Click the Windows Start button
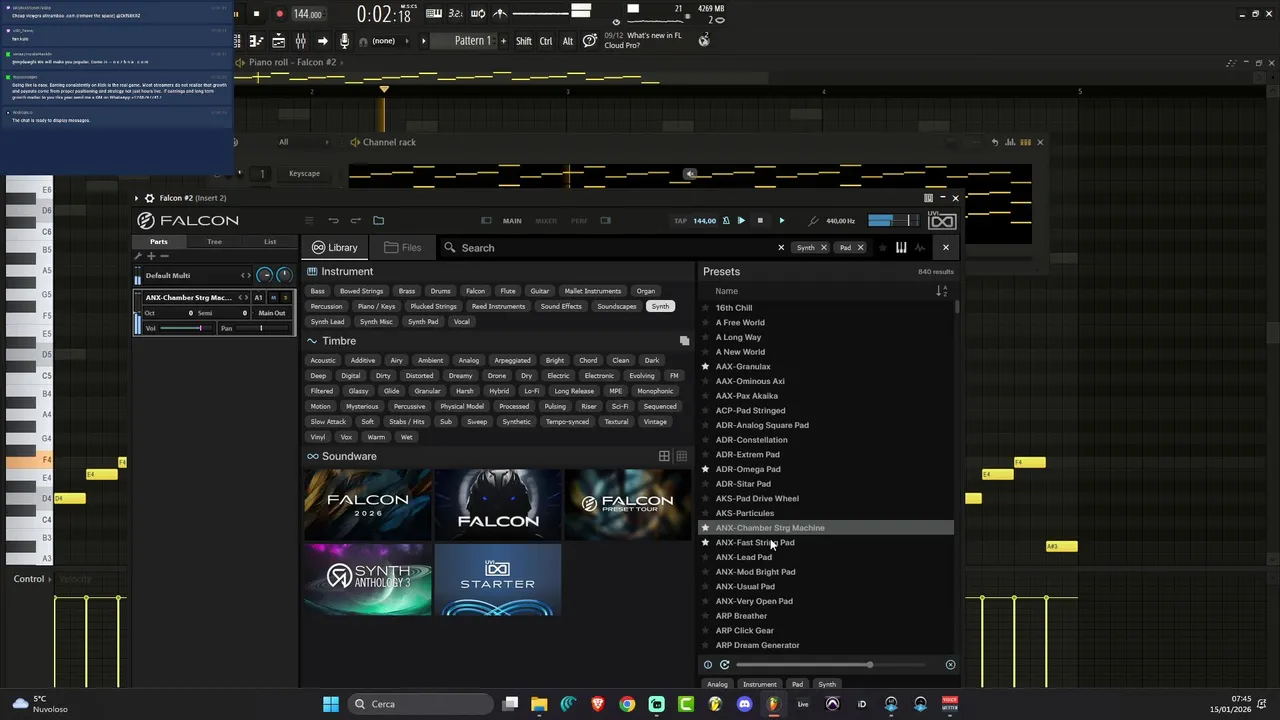The height and width of the screenshot is (720, 1280). pos(331,704)
